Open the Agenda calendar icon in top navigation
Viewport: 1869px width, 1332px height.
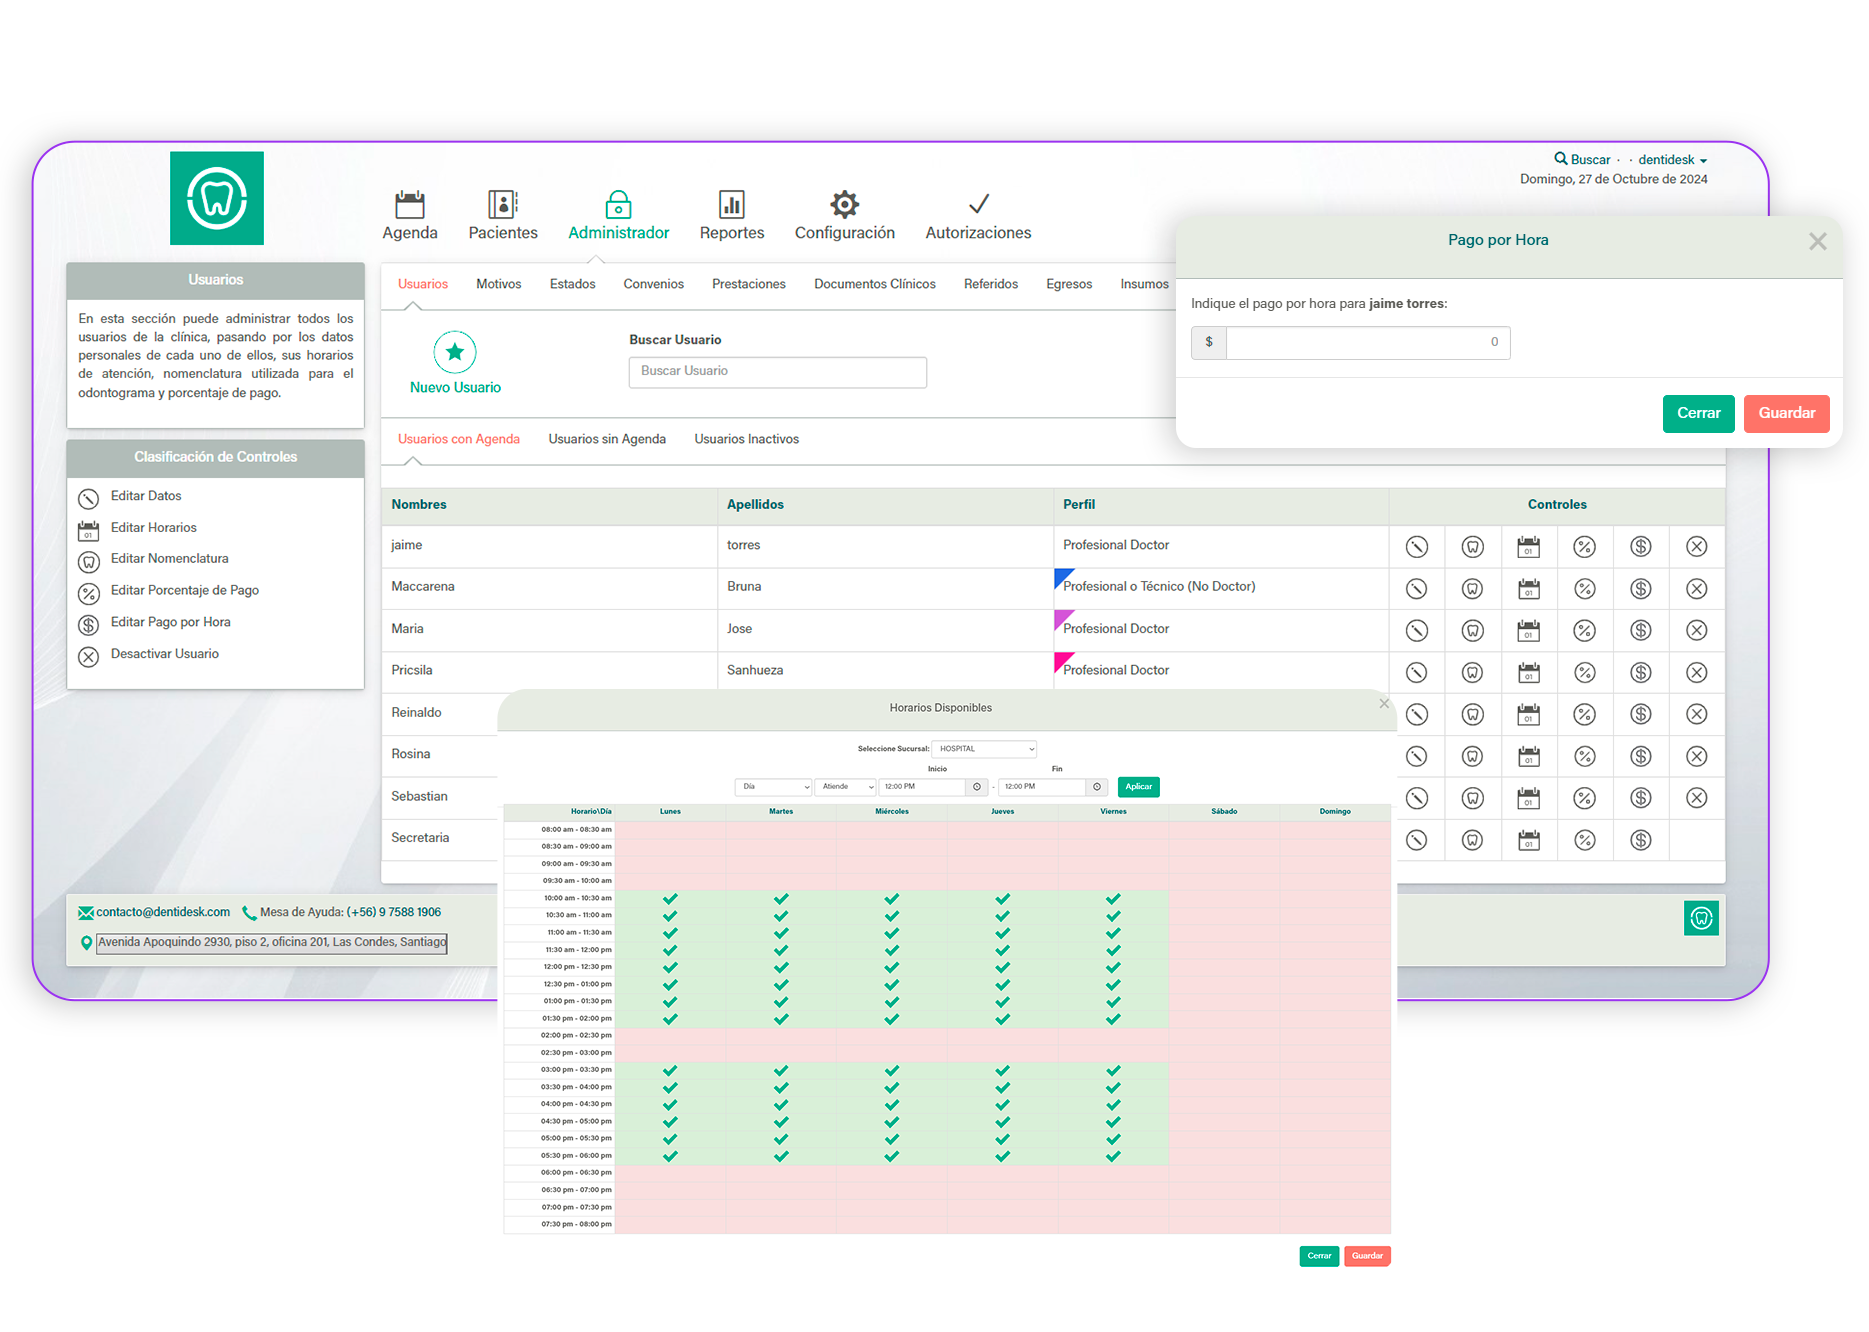tap(409, 205)
